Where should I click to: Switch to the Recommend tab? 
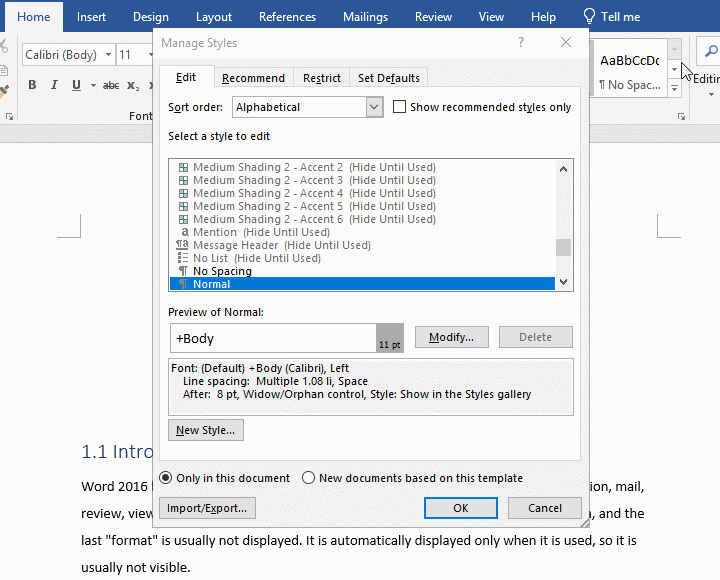click(x=253, y=78)
